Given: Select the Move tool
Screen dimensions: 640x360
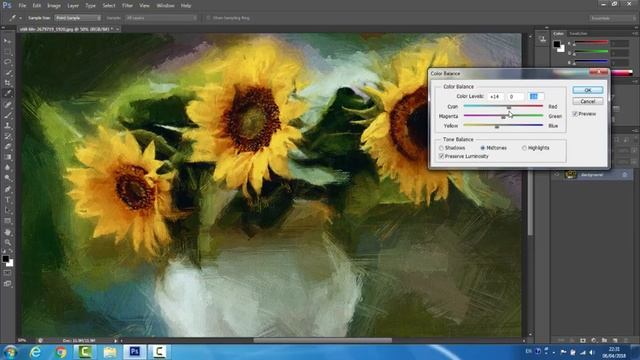Looking at the screenshot, I should 8,41.
